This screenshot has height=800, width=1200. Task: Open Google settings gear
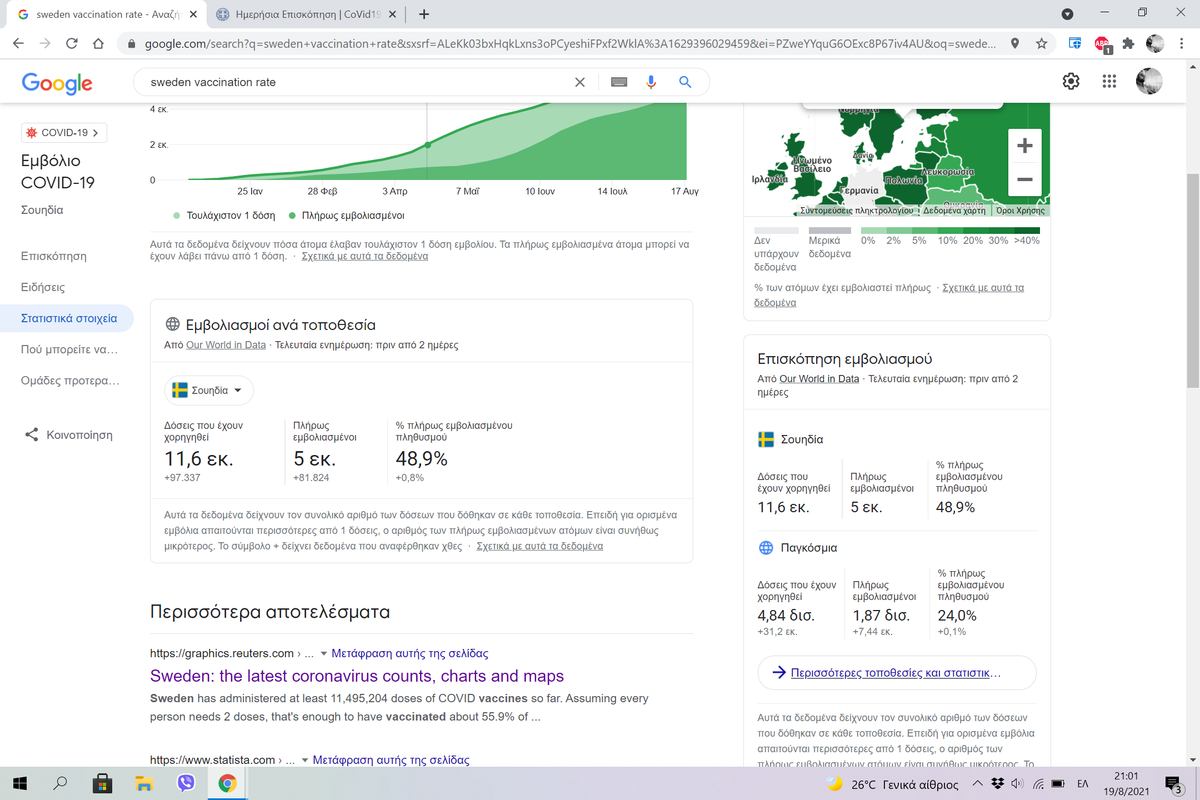[x=1071, y=82]
